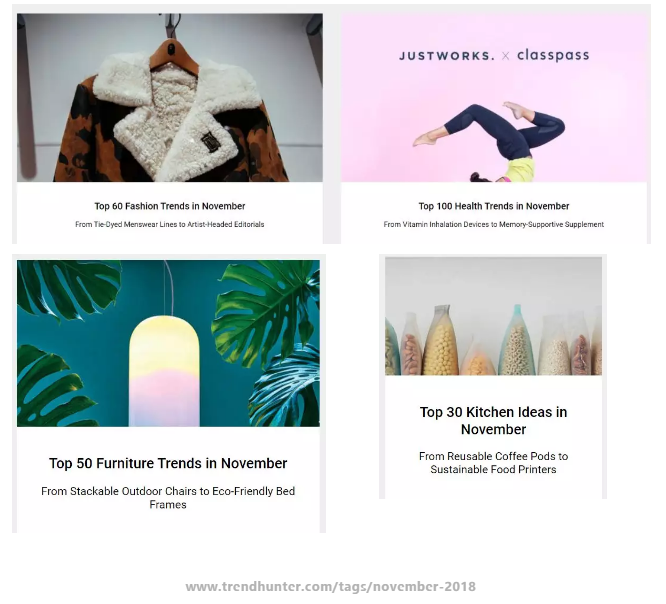Click the badge on the jacket collar
This screenshot has height=604, width=666.
[210, 141]
